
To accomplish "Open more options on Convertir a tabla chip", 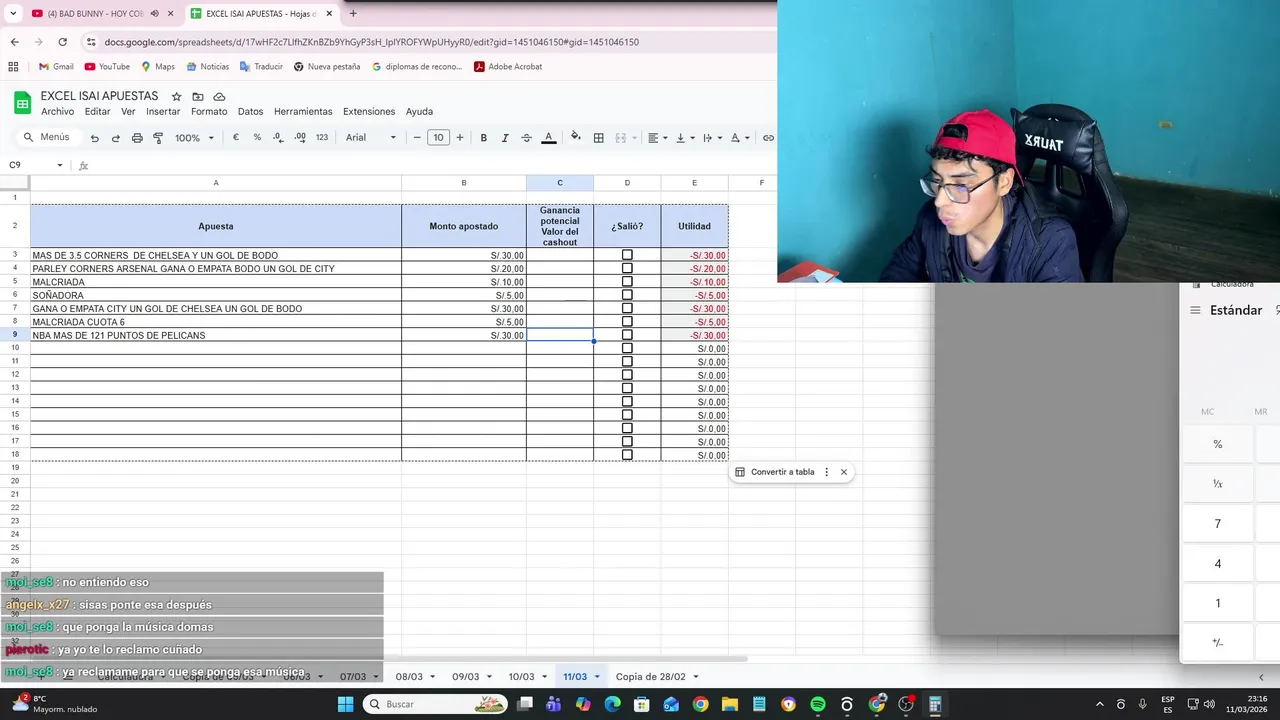I will point(826,472).
